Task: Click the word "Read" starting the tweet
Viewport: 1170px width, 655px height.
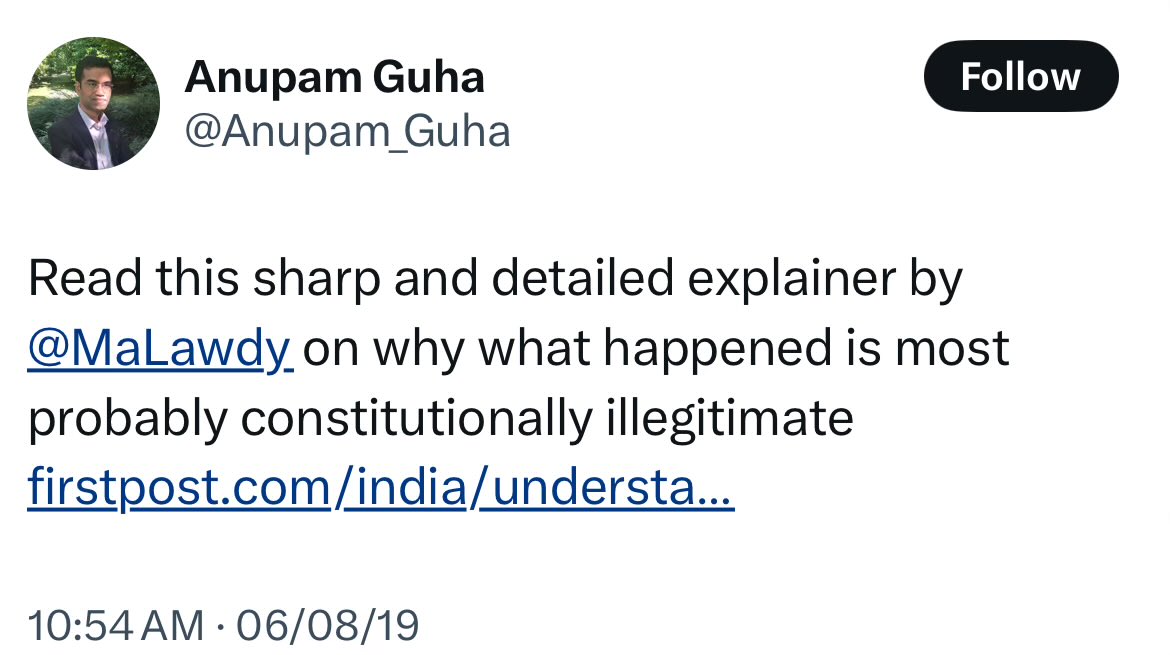Action: 84,280
